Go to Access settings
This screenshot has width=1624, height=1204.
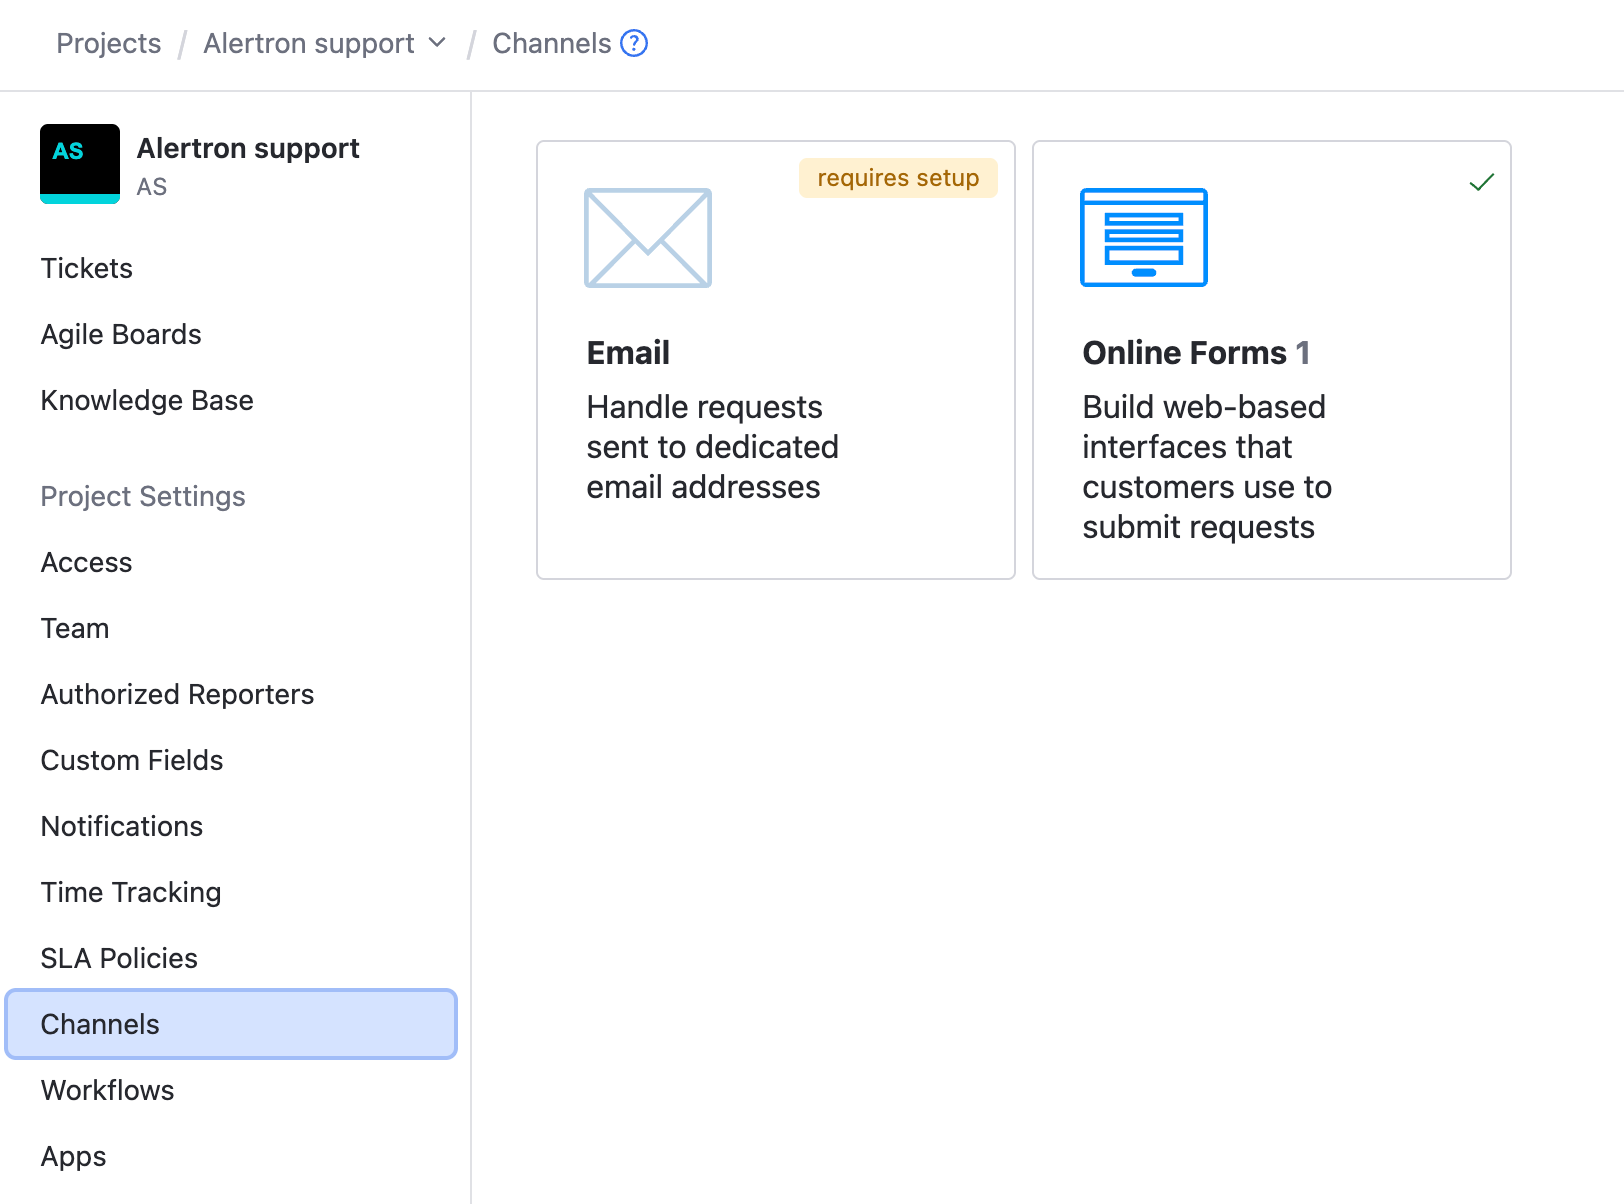point(86,562)
